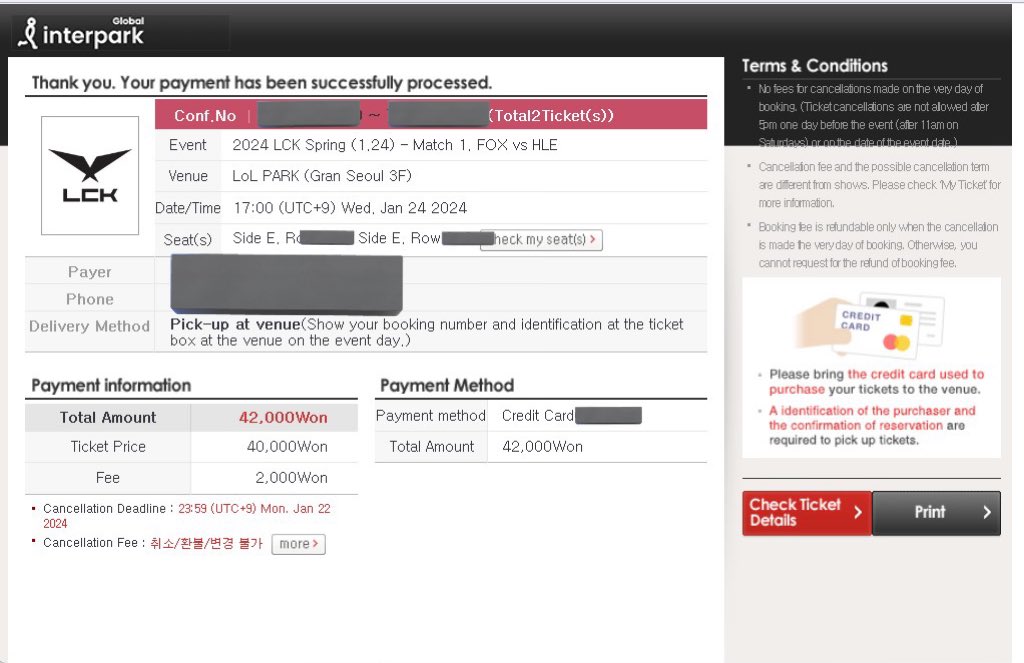Select the Conf.No label in red bar
This screenshot has width=1024, height=663.
pyautogui.click(x=205, y=116)
